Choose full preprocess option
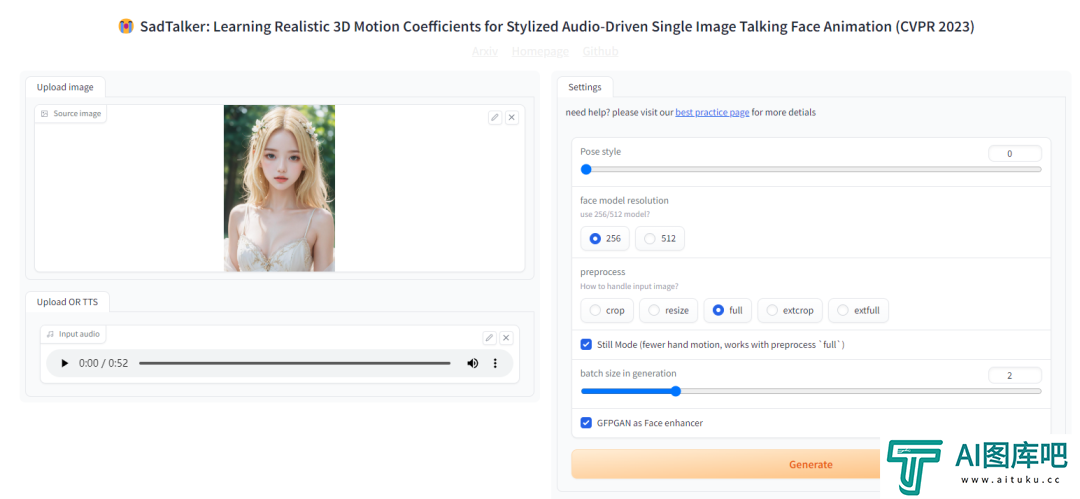1080x499 pixels. (728, 310)
